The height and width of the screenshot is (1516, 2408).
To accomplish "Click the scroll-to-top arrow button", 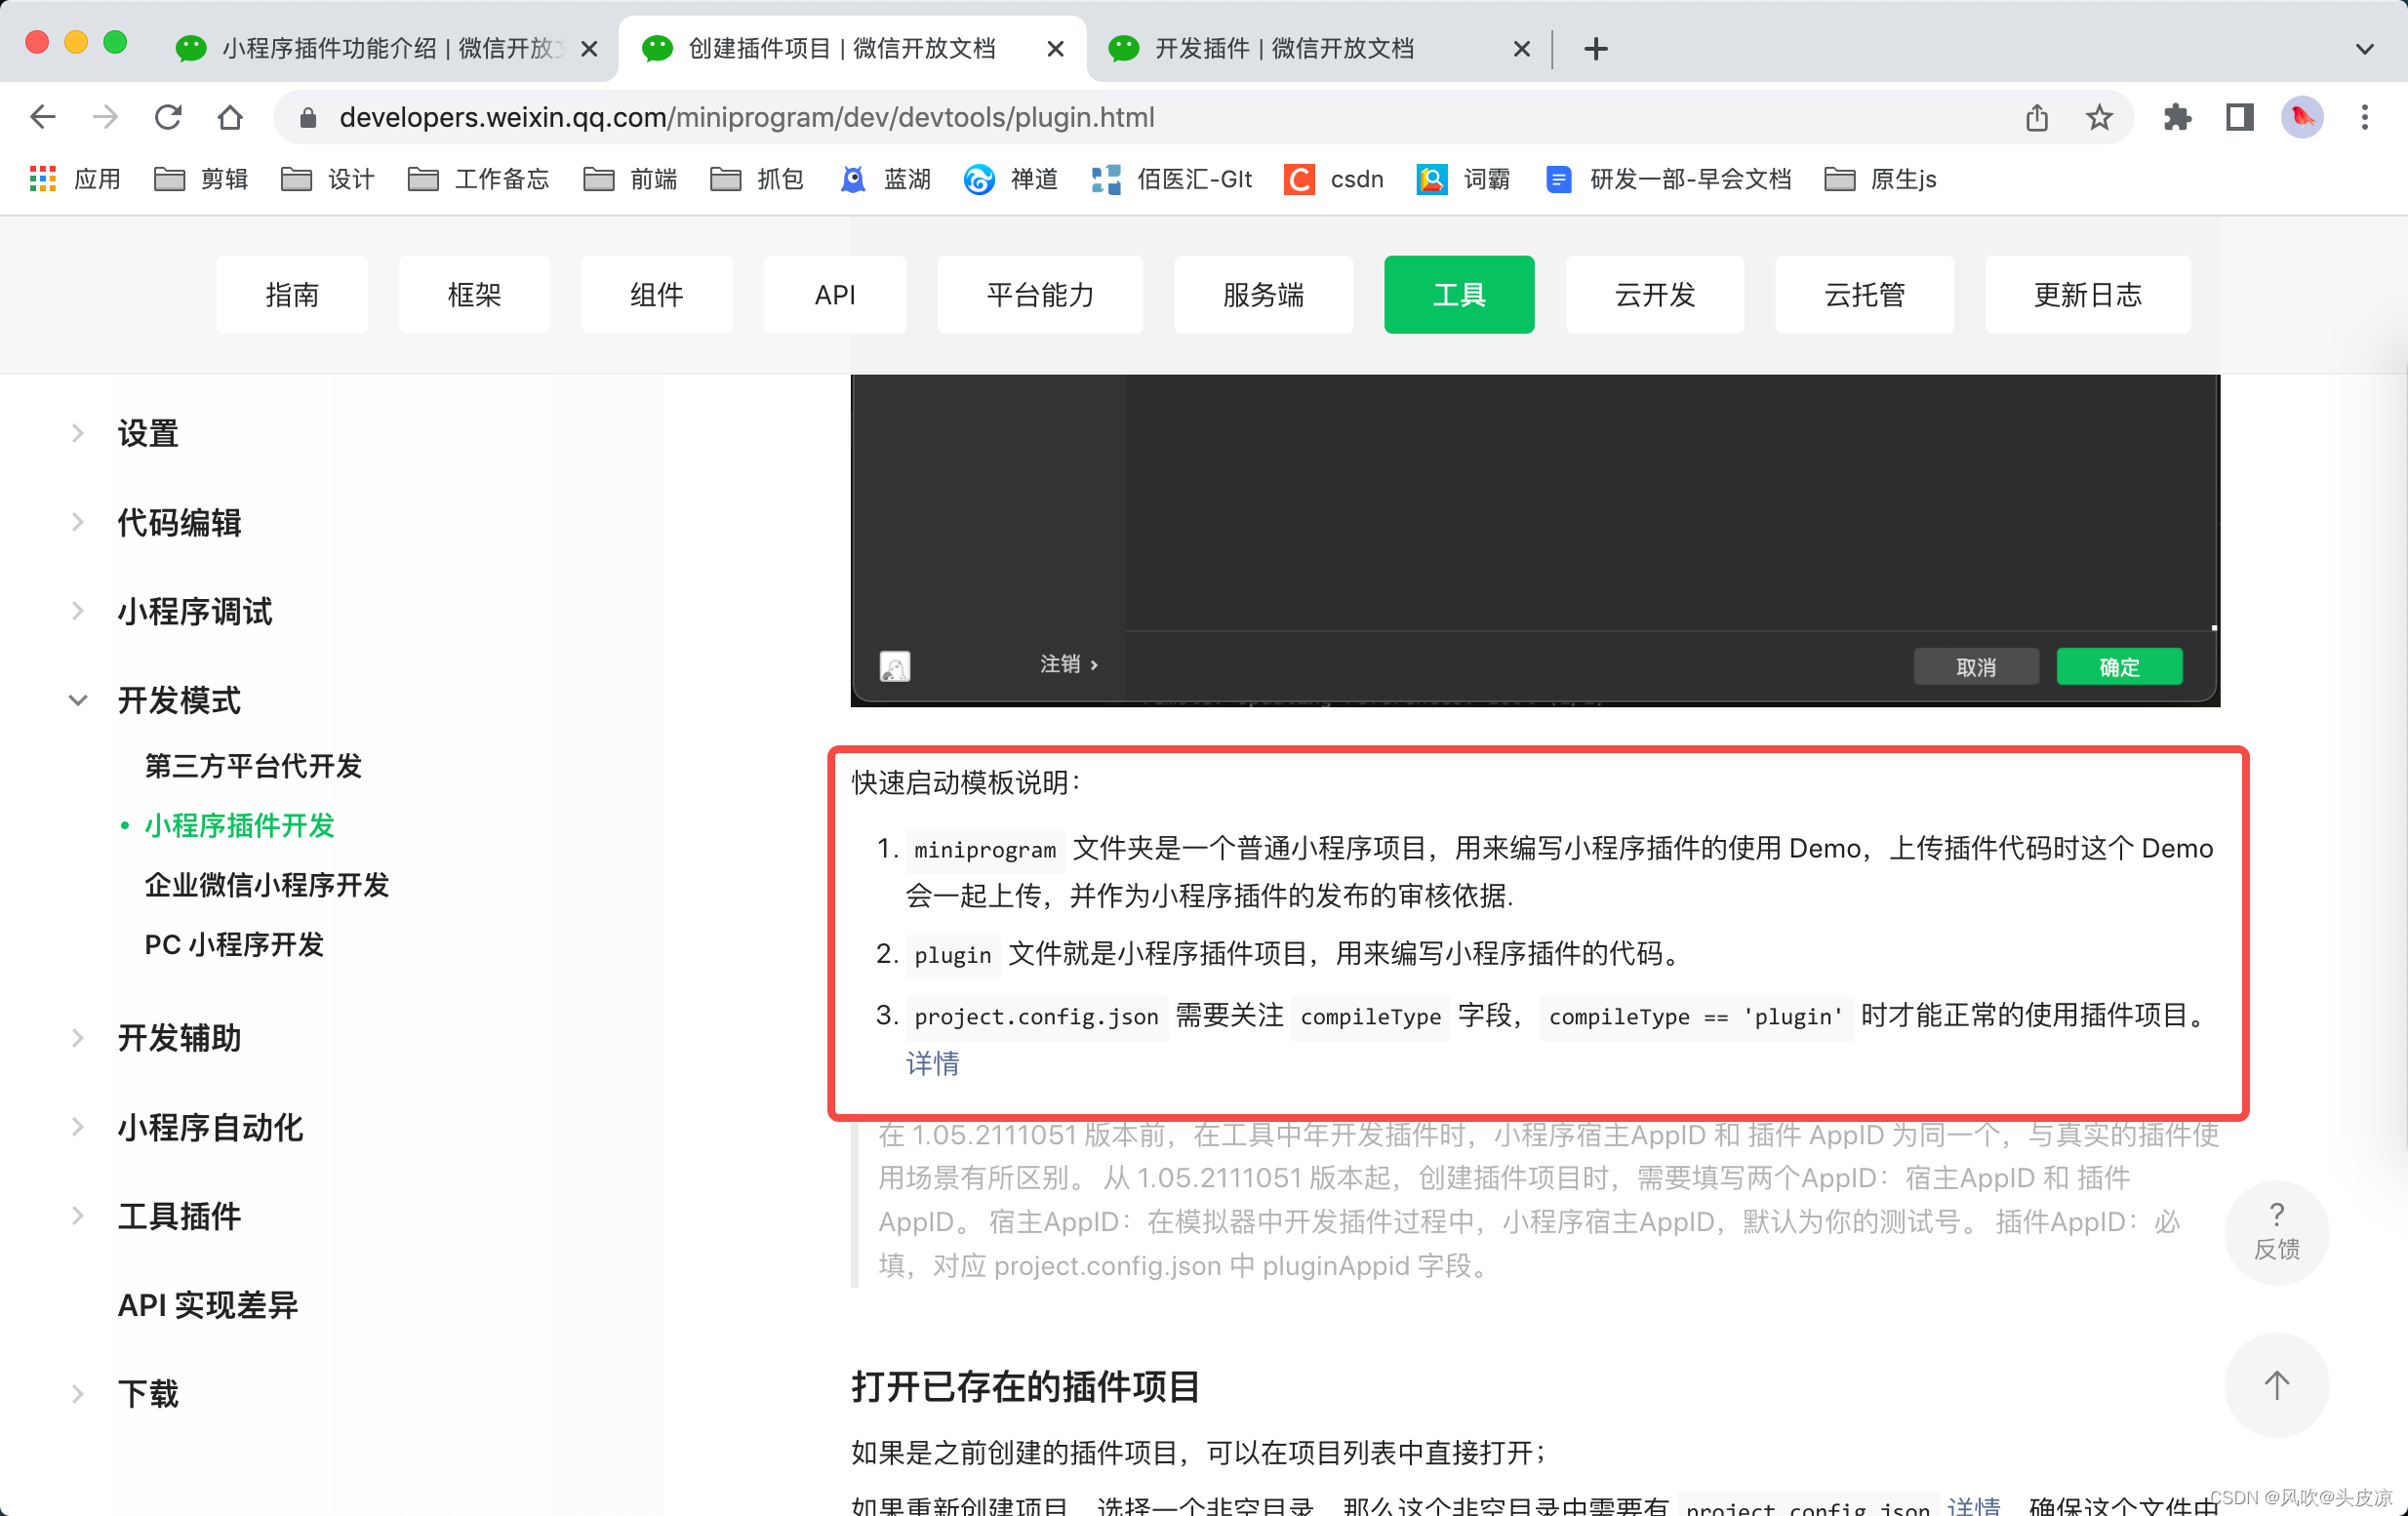I will (x=2276, y=1385).
